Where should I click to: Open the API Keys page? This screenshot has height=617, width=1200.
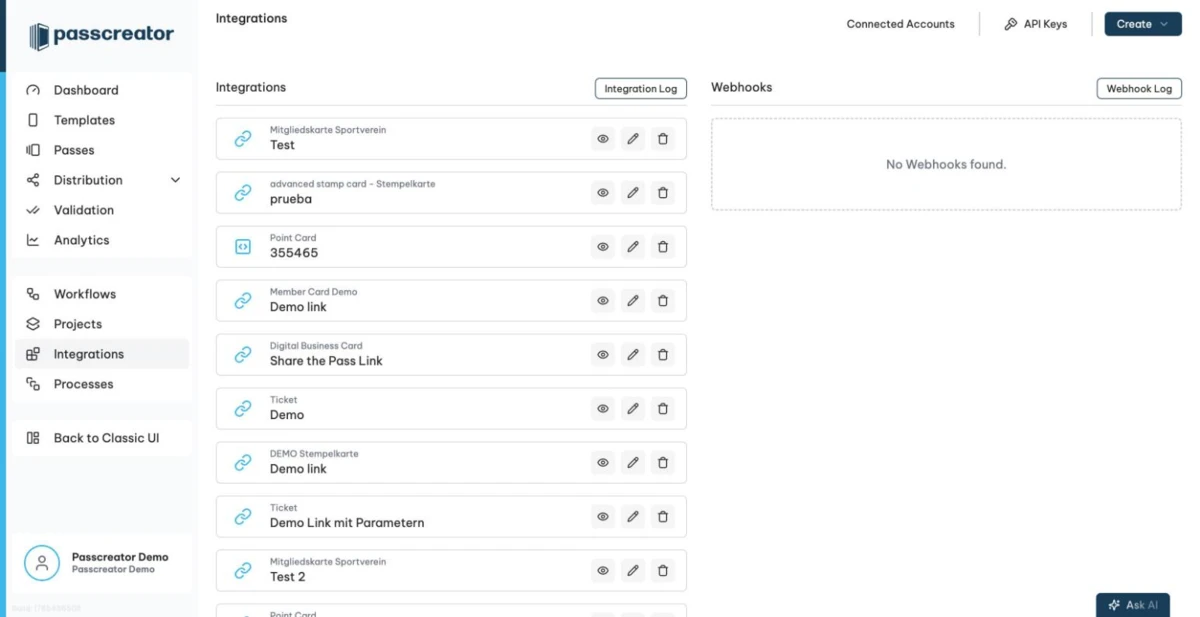pos(1035,24)
